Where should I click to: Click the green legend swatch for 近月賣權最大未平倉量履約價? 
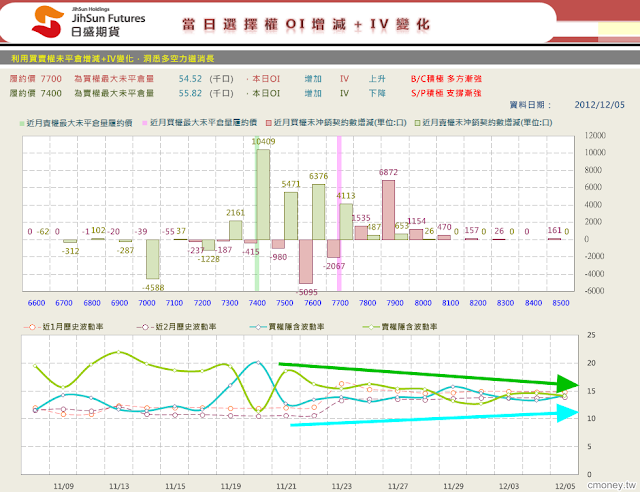[22, 123]
